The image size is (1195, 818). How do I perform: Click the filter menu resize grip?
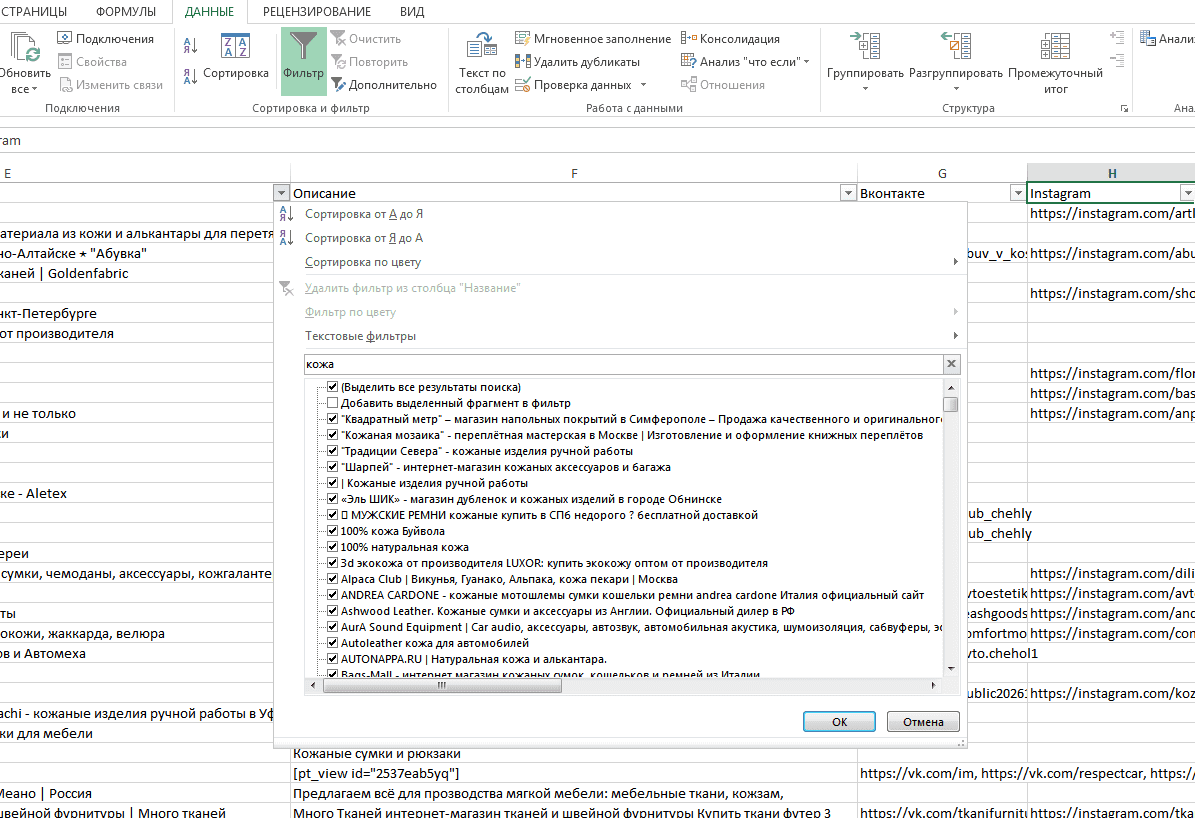(962, 743)
